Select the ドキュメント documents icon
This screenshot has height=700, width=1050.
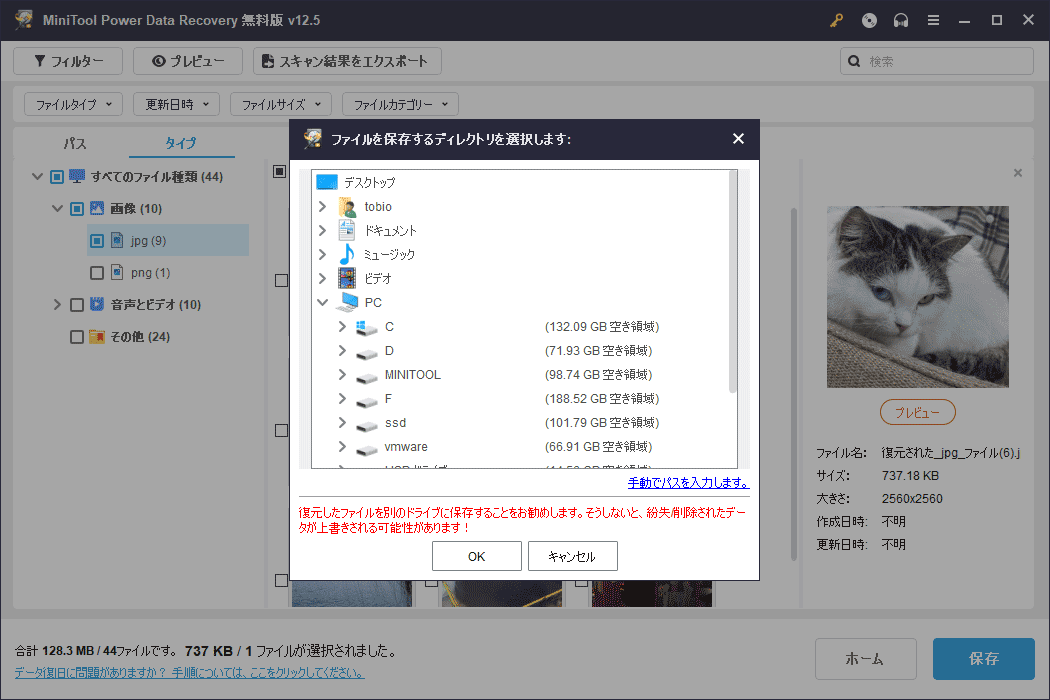click(347, 230)
